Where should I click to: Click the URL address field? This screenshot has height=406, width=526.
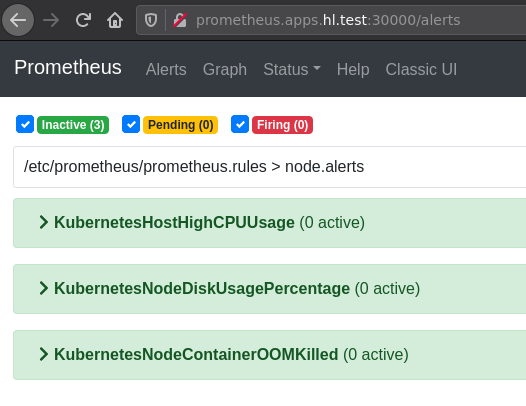331,20
